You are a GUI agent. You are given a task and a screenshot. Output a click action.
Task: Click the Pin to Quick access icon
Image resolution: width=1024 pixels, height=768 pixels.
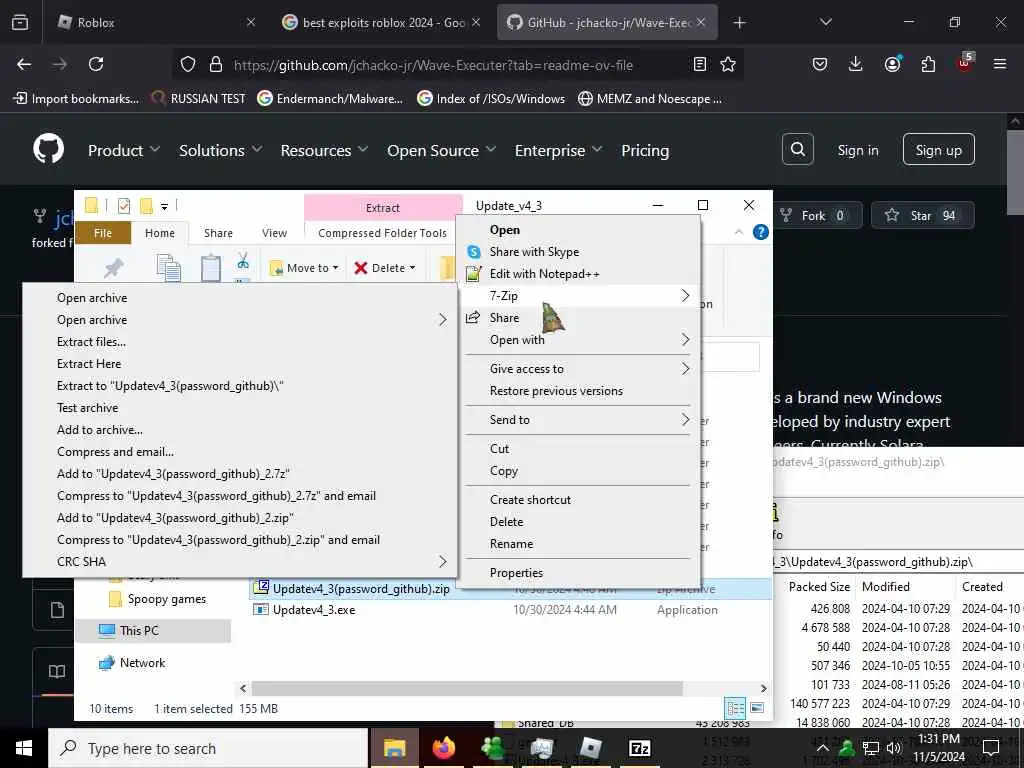[x=114, y=268]
